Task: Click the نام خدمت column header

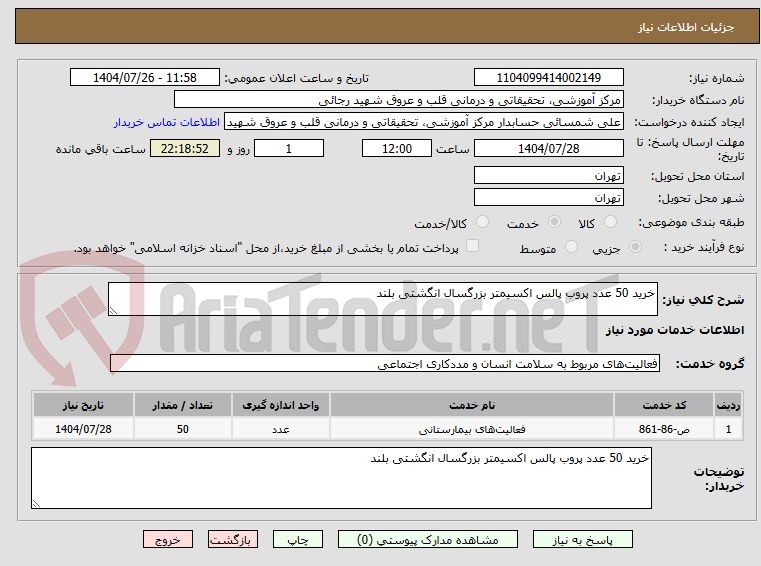Action: coord(472,405)
